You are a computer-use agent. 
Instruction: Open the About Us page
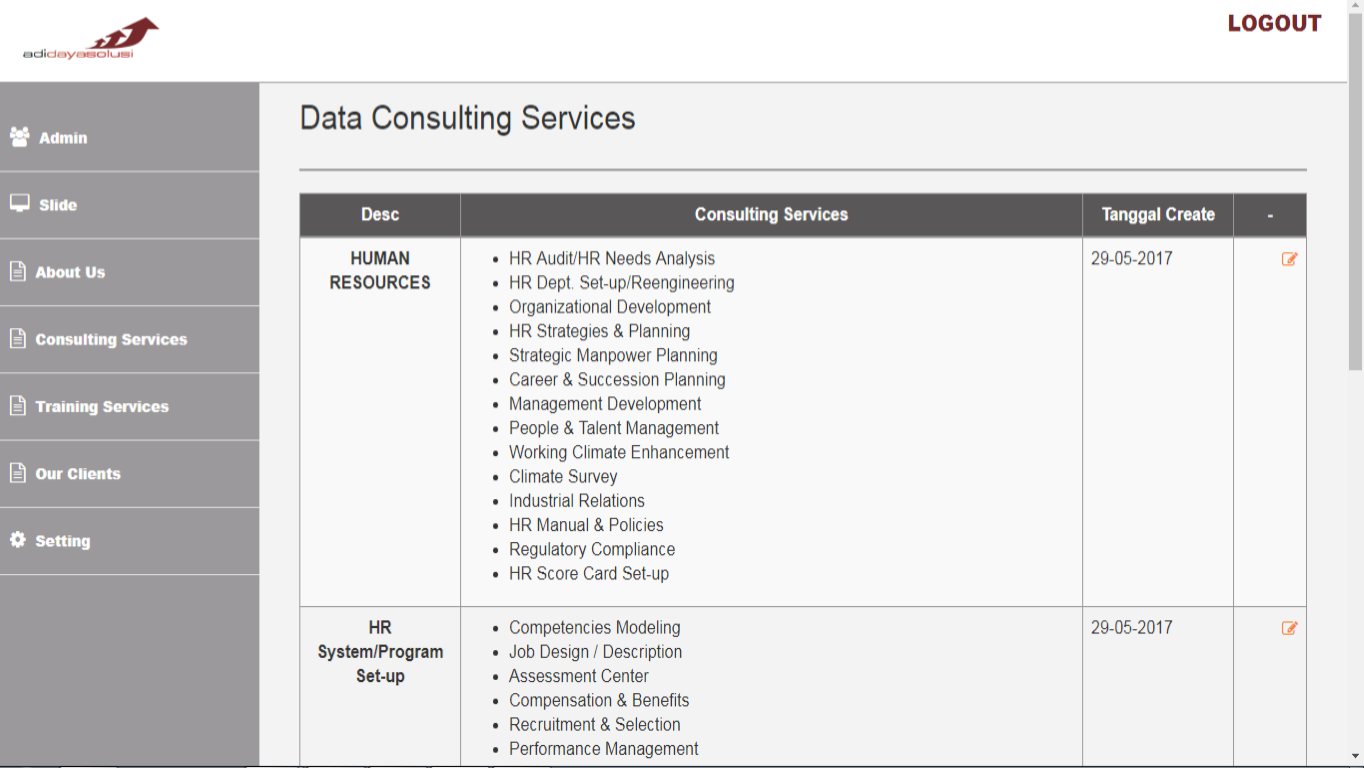tap(70, 272)
